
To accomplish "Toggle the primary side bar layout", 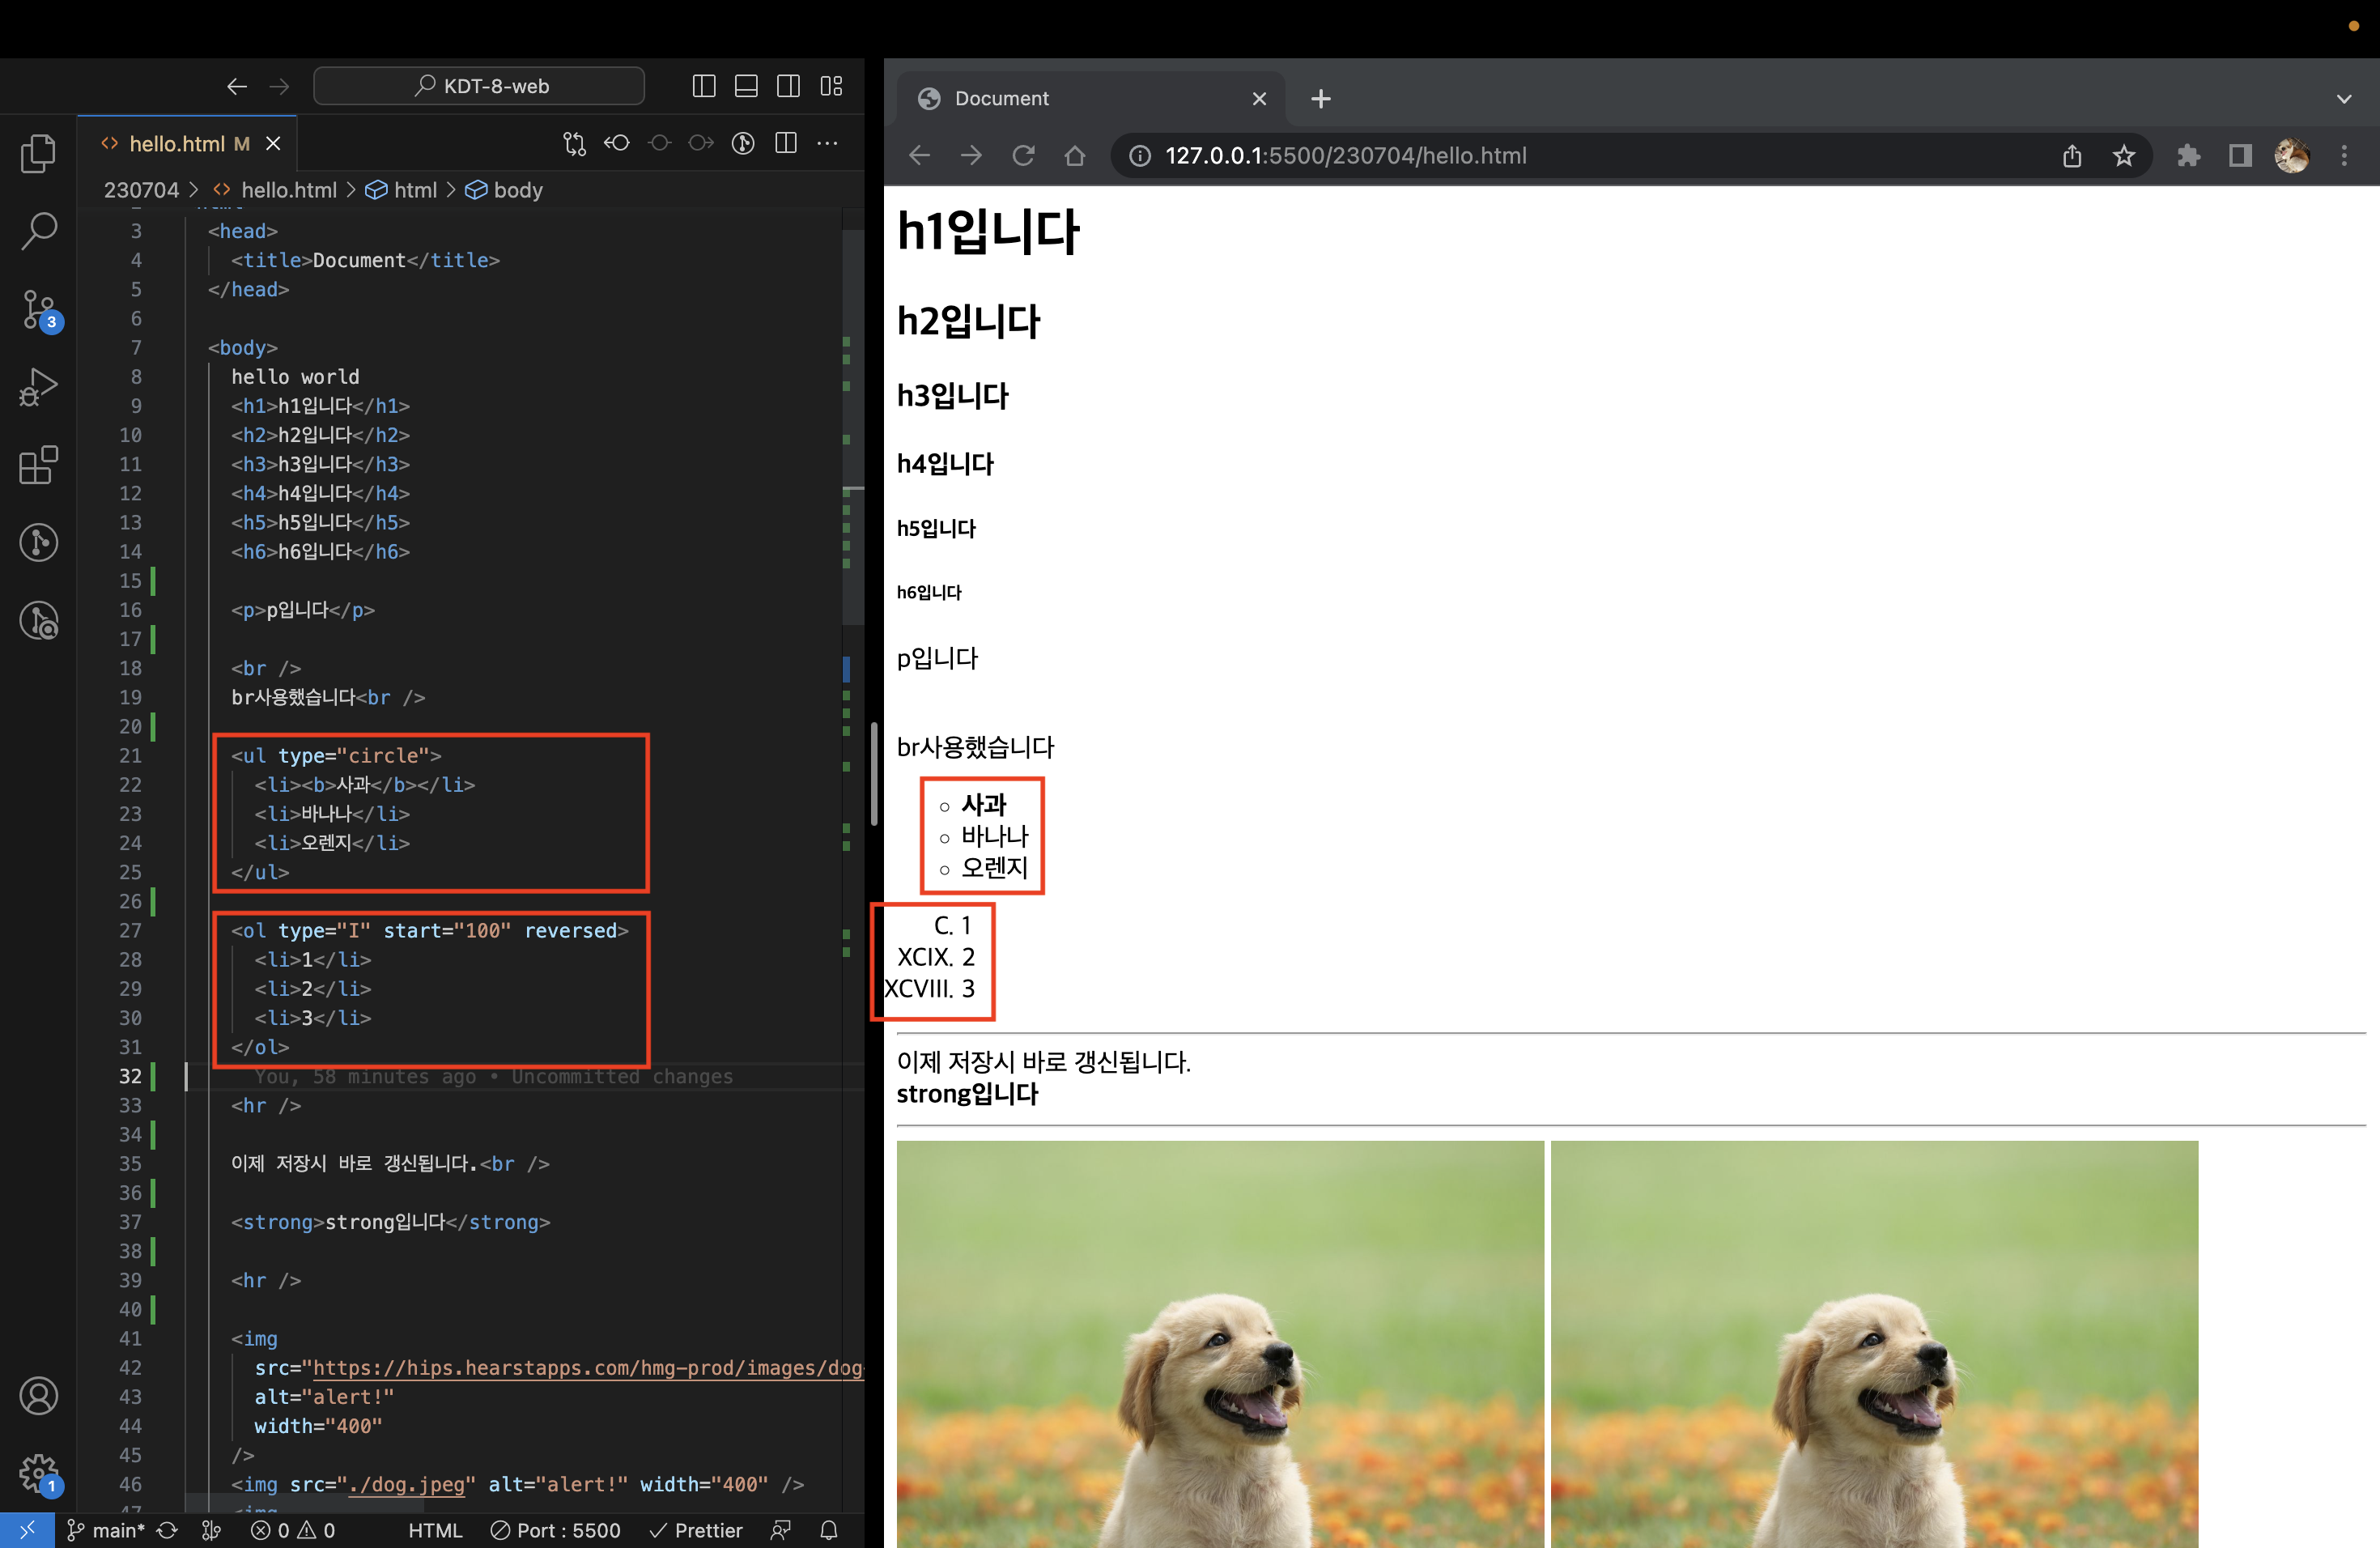I will [704, 86].
